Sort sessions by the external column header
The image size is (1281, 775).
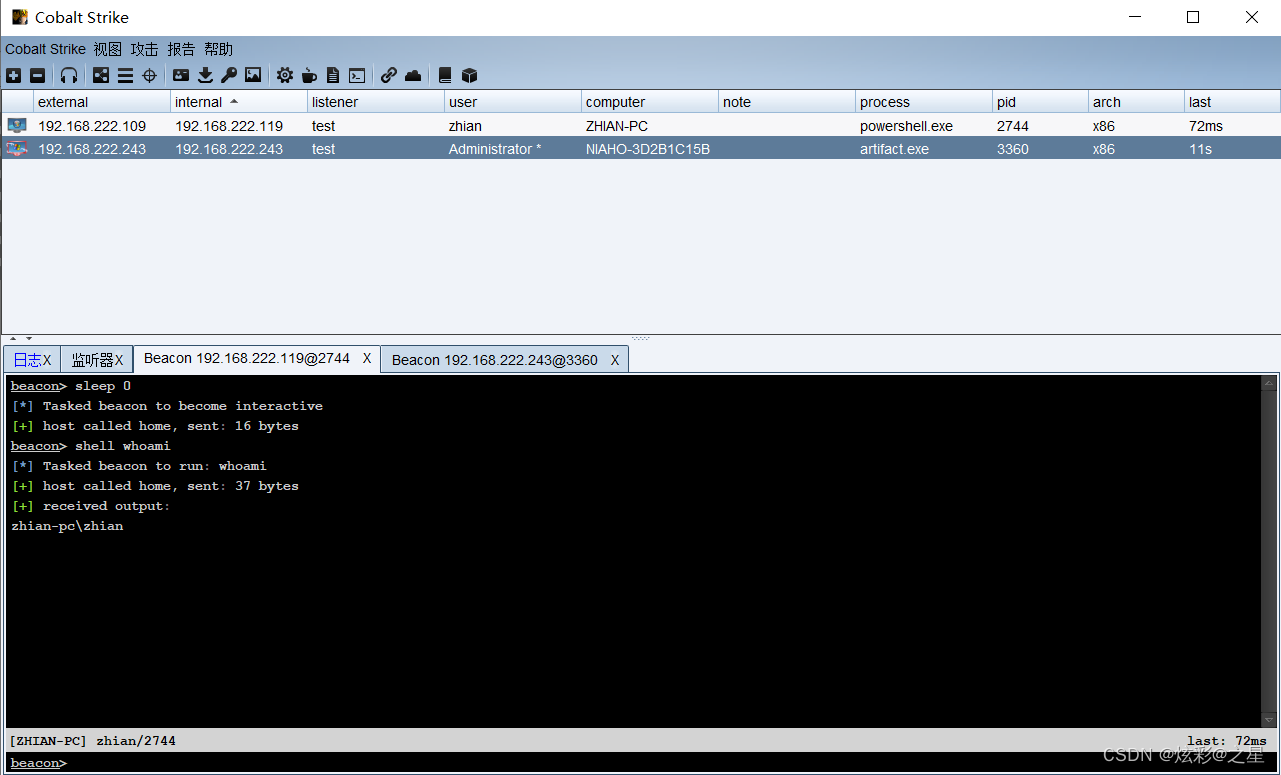click(102, 102)
